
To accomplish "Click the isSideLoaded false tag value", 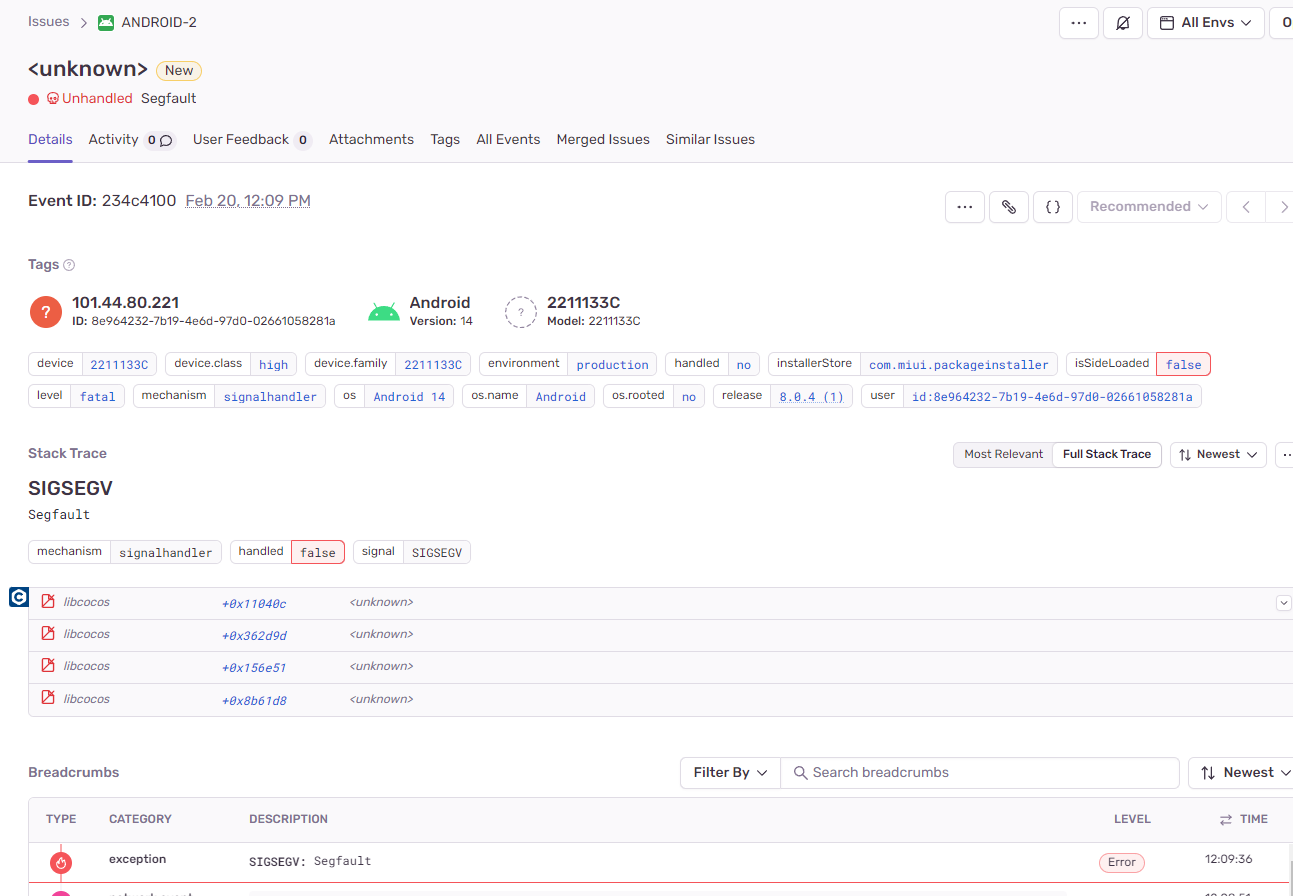I will [x=1183, y=365].
